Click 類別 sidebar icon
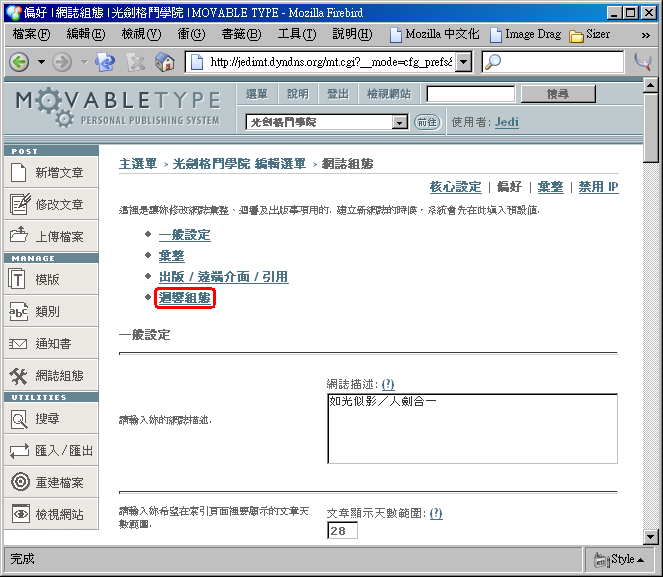This screenshot has height=577, width=663. [x=18, y=311]
